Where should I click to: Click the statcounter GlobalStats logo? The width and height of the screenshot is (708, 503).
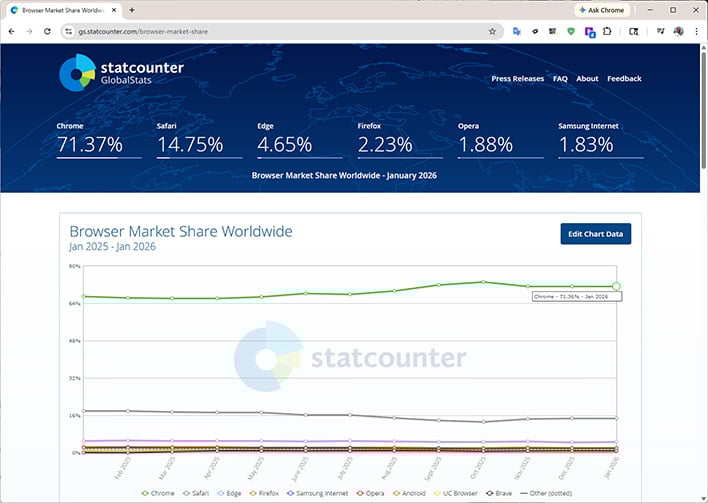(121, 73)
